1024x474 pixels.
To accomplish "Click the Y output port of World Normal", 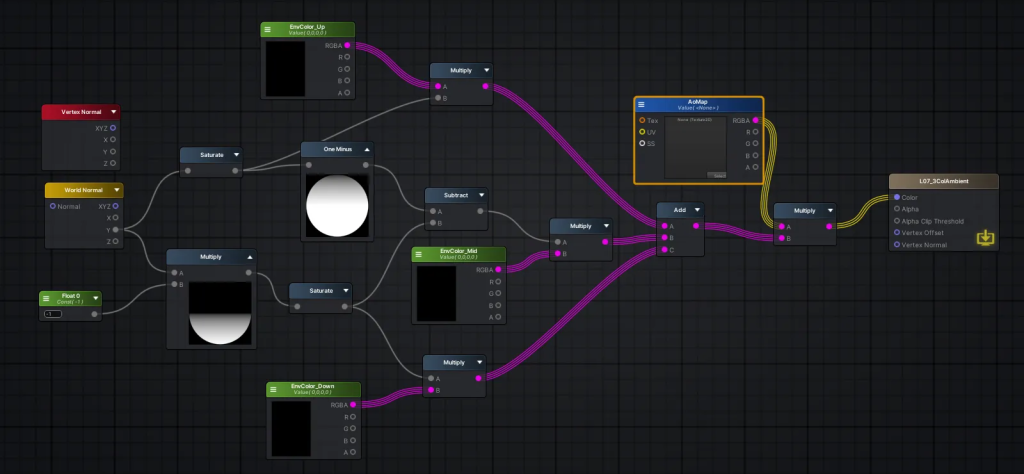I will (x=115, y=229).
